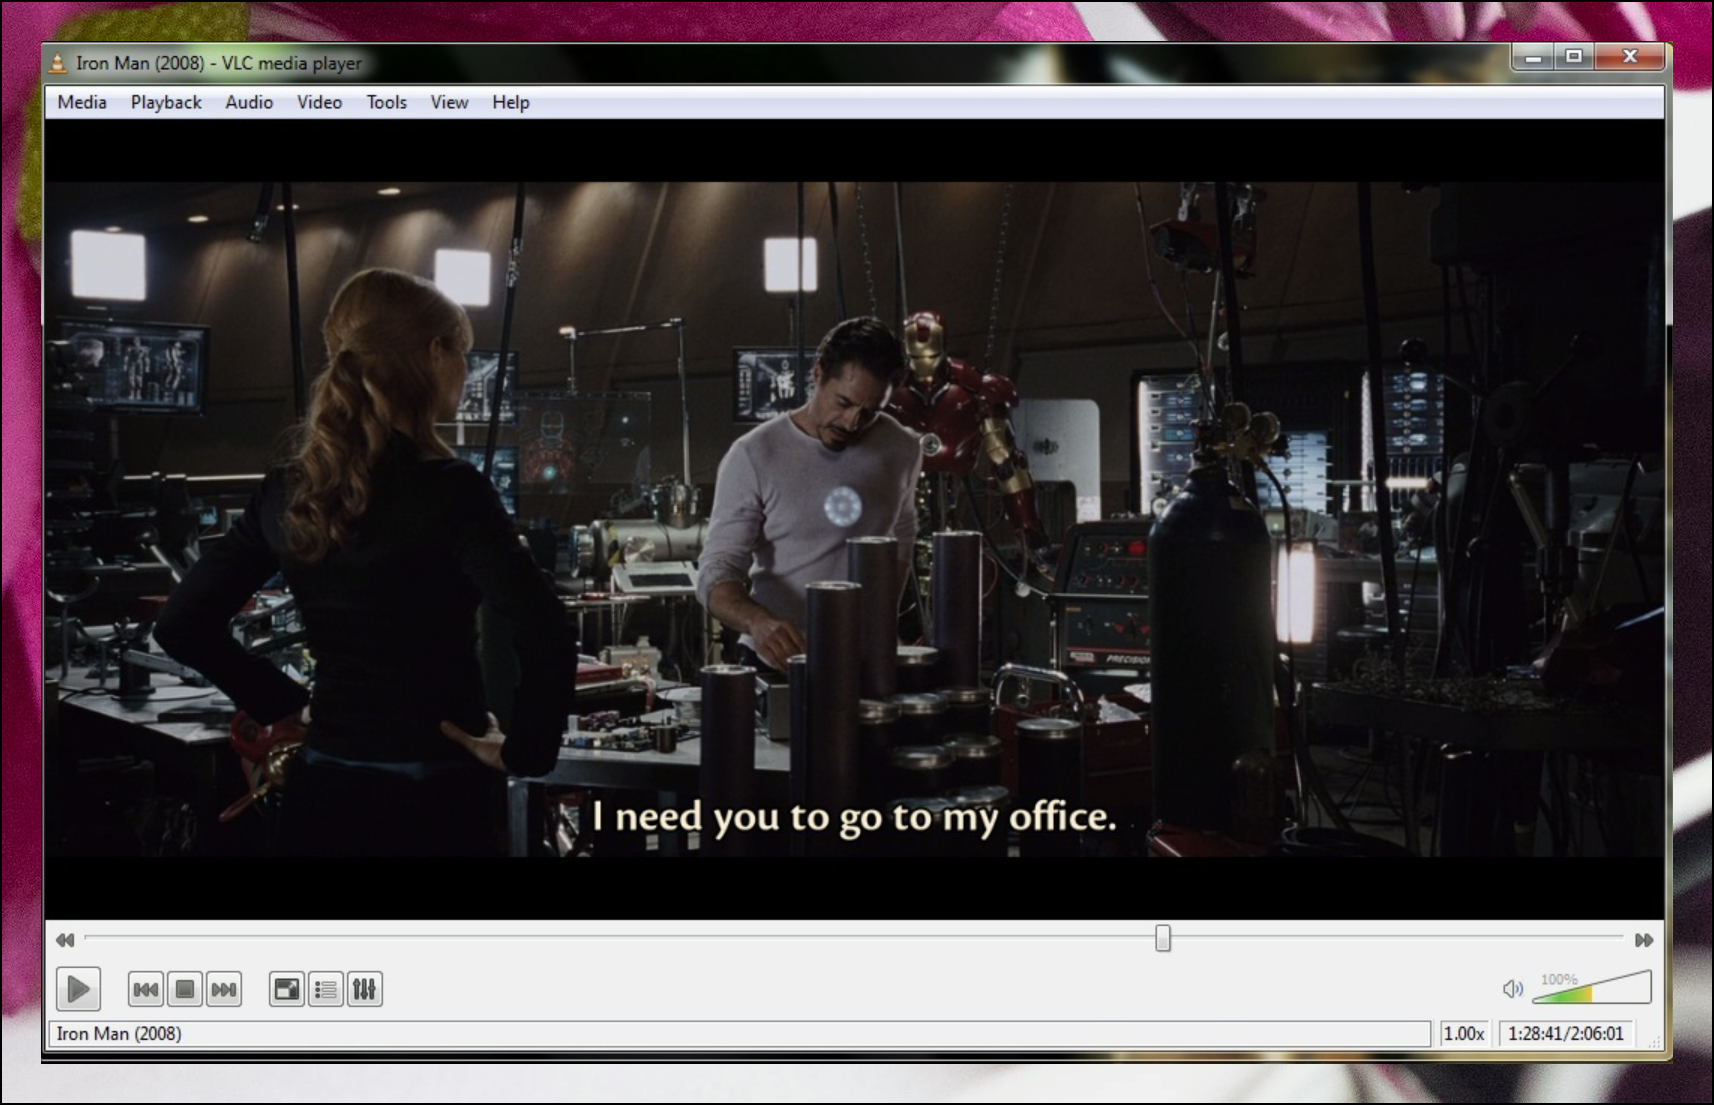The width and height of the screenshot is (1714, 1105).
Task: Click the VLC cone icon in title bar
Action: (x=59, y=63)
